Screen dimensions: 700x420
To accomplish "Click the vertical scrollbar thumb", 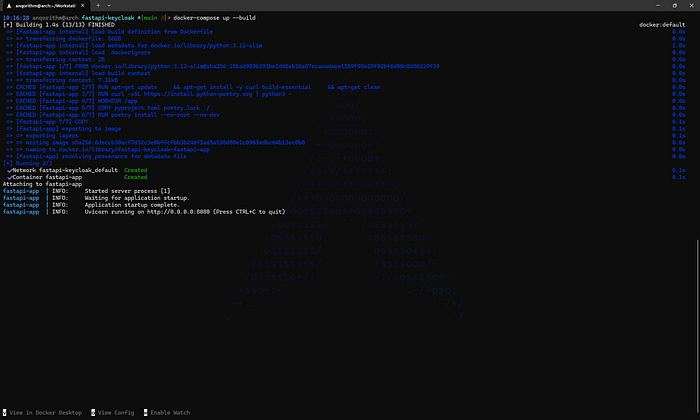I will tap(697, 326).
